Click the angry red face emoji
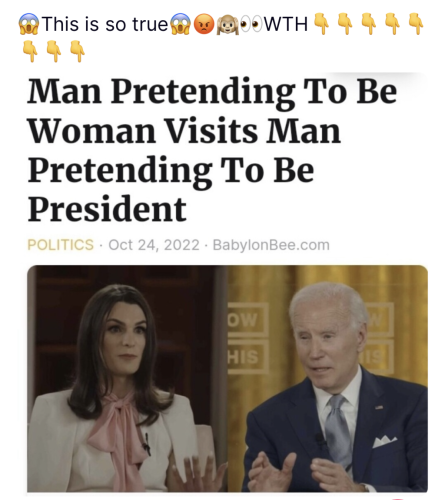This screenshot has height=500, width=445. (x=204, y=24)
